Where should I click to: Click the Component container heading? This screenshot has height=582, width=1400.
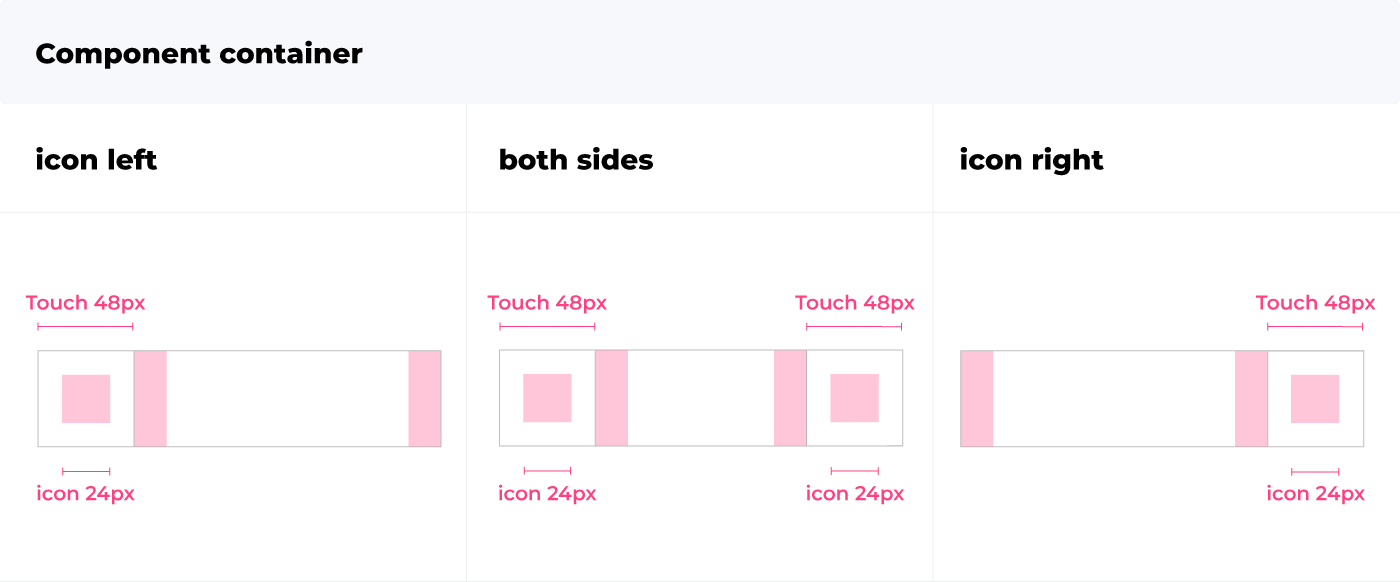coord(199,53)
